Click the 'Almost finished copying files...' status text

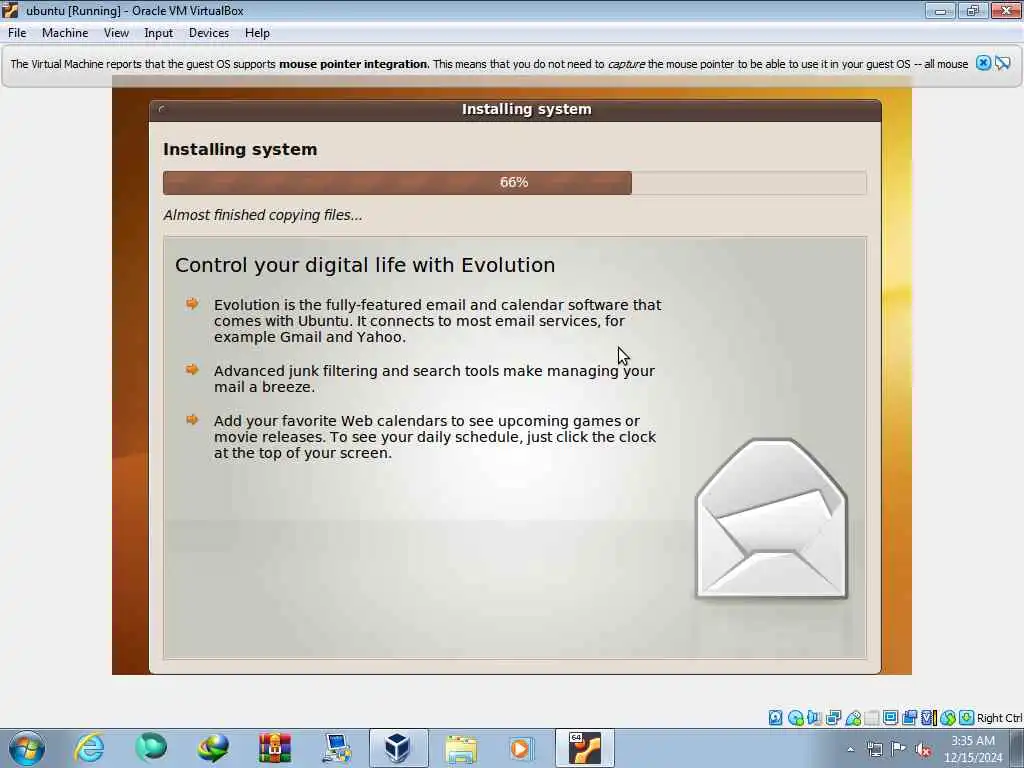[x=263, y=215]
